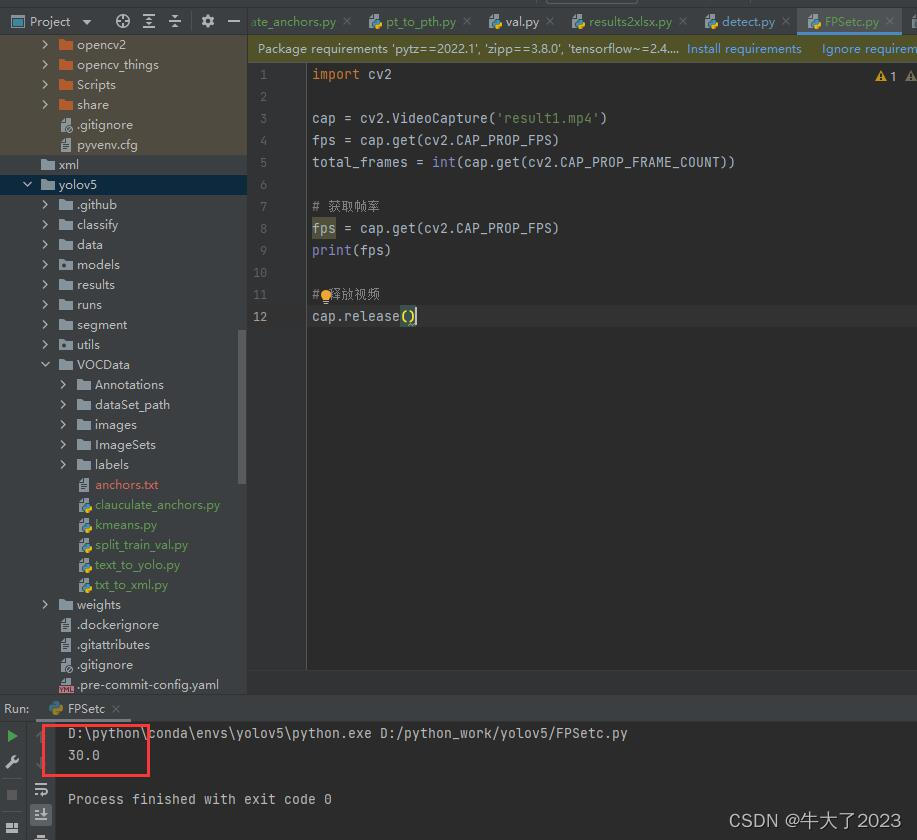Switch to the pt_to_pth.py tab
The image size is (917, 840).
420,22
